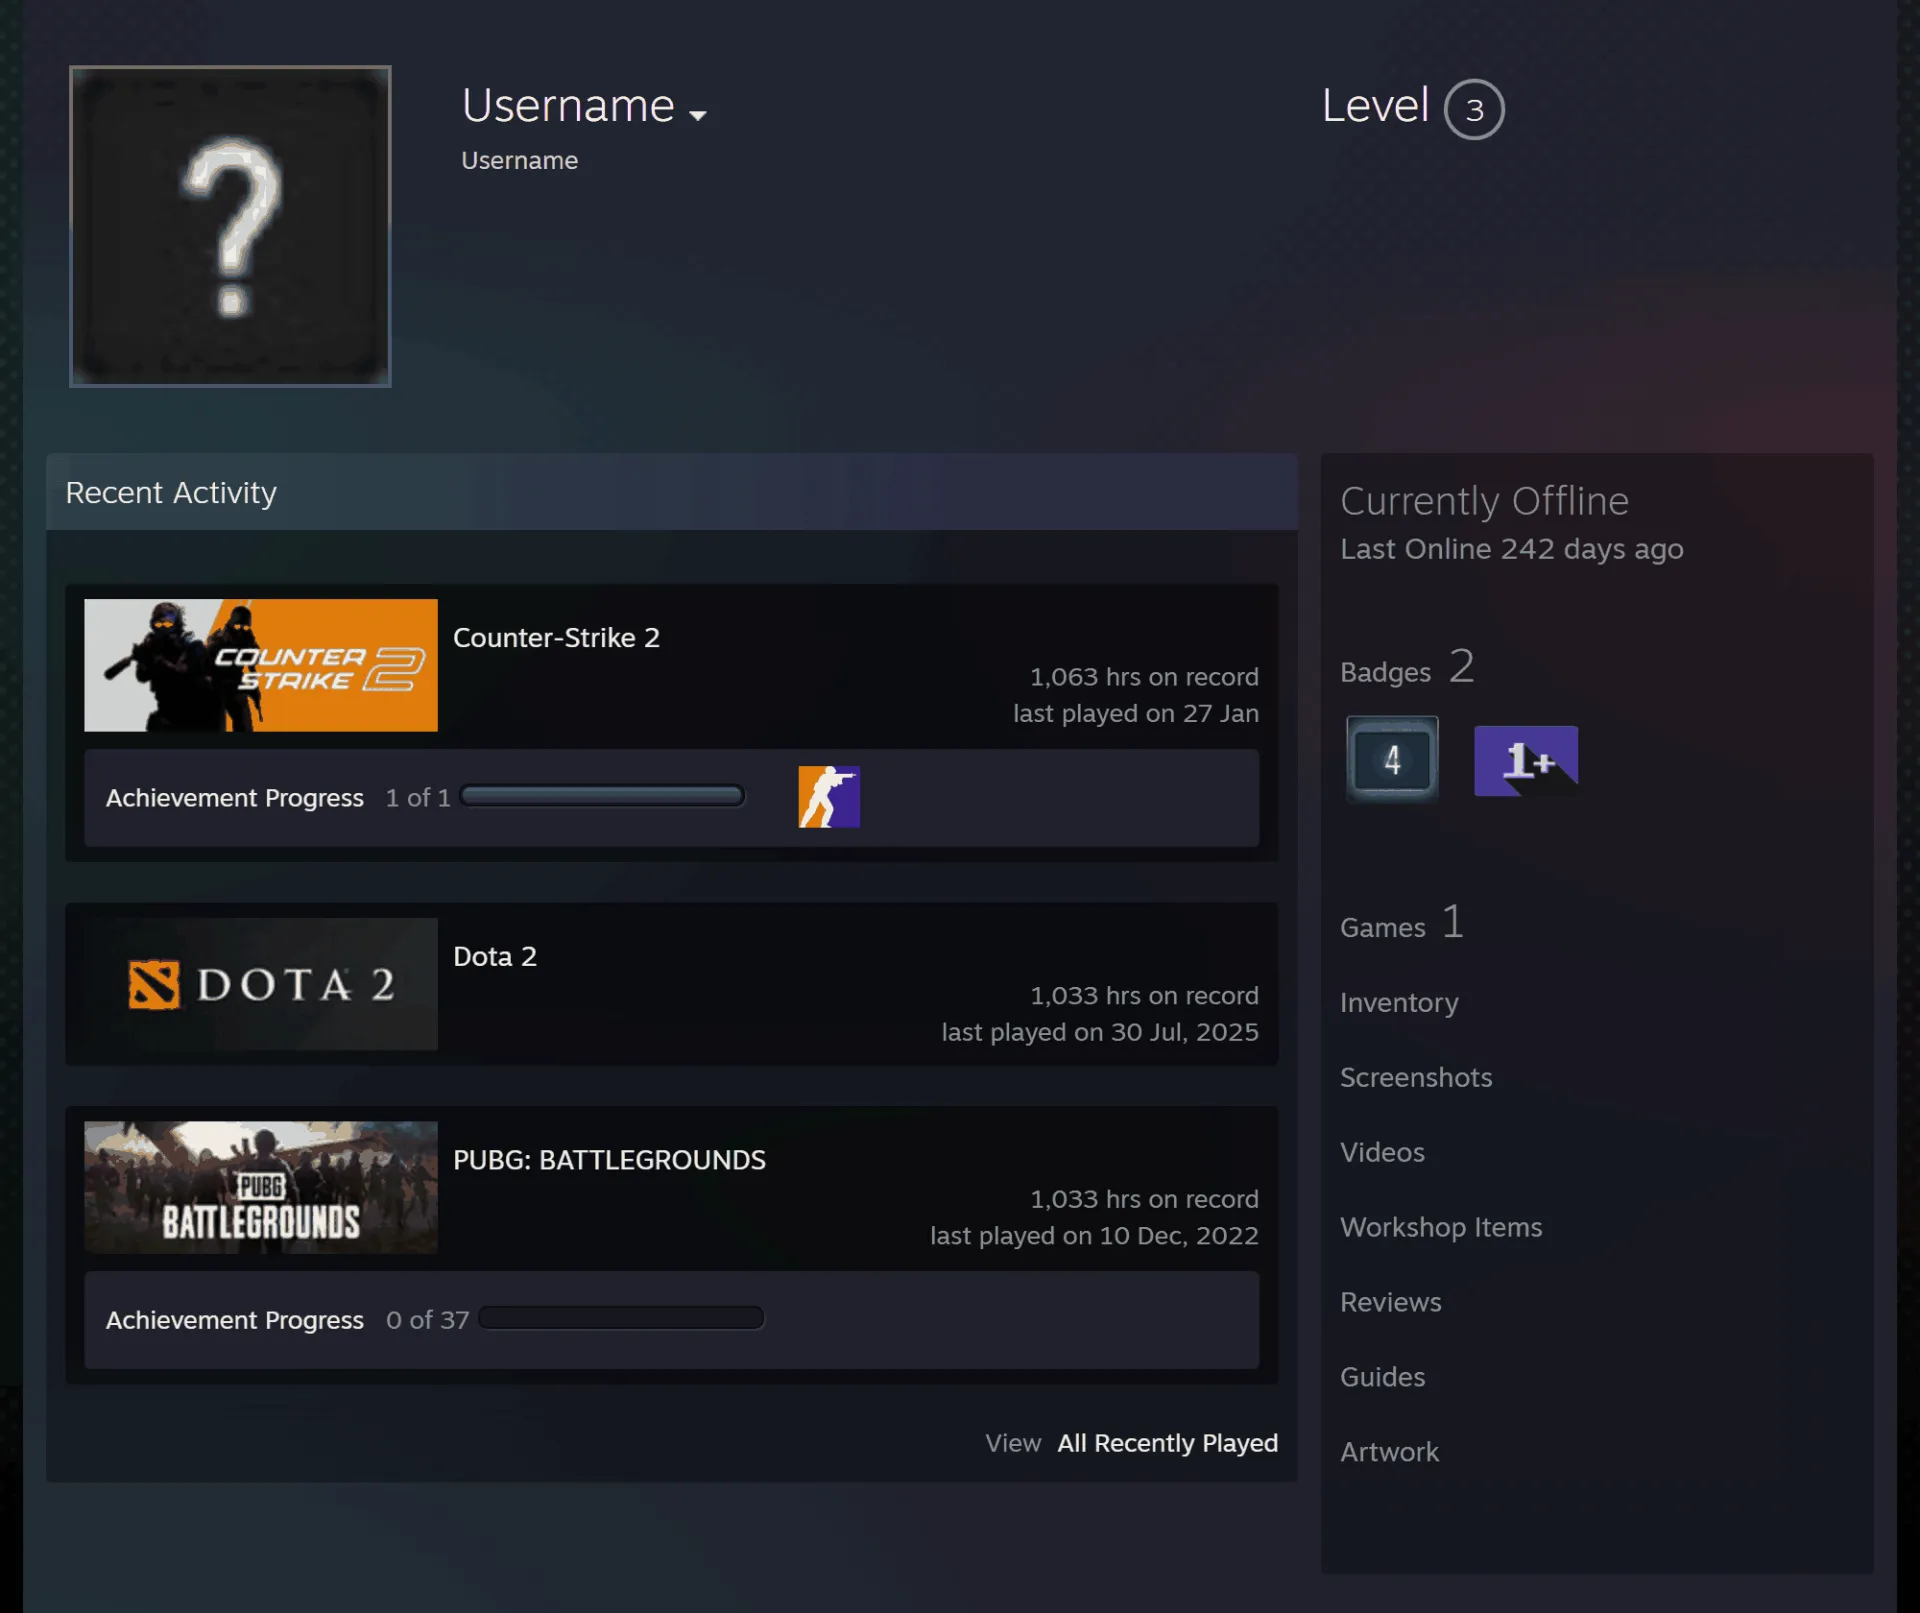Open the PUBG Battlegrounds game banner
Viewport: 1920px width, 1613px height.
pos(261,1187)
